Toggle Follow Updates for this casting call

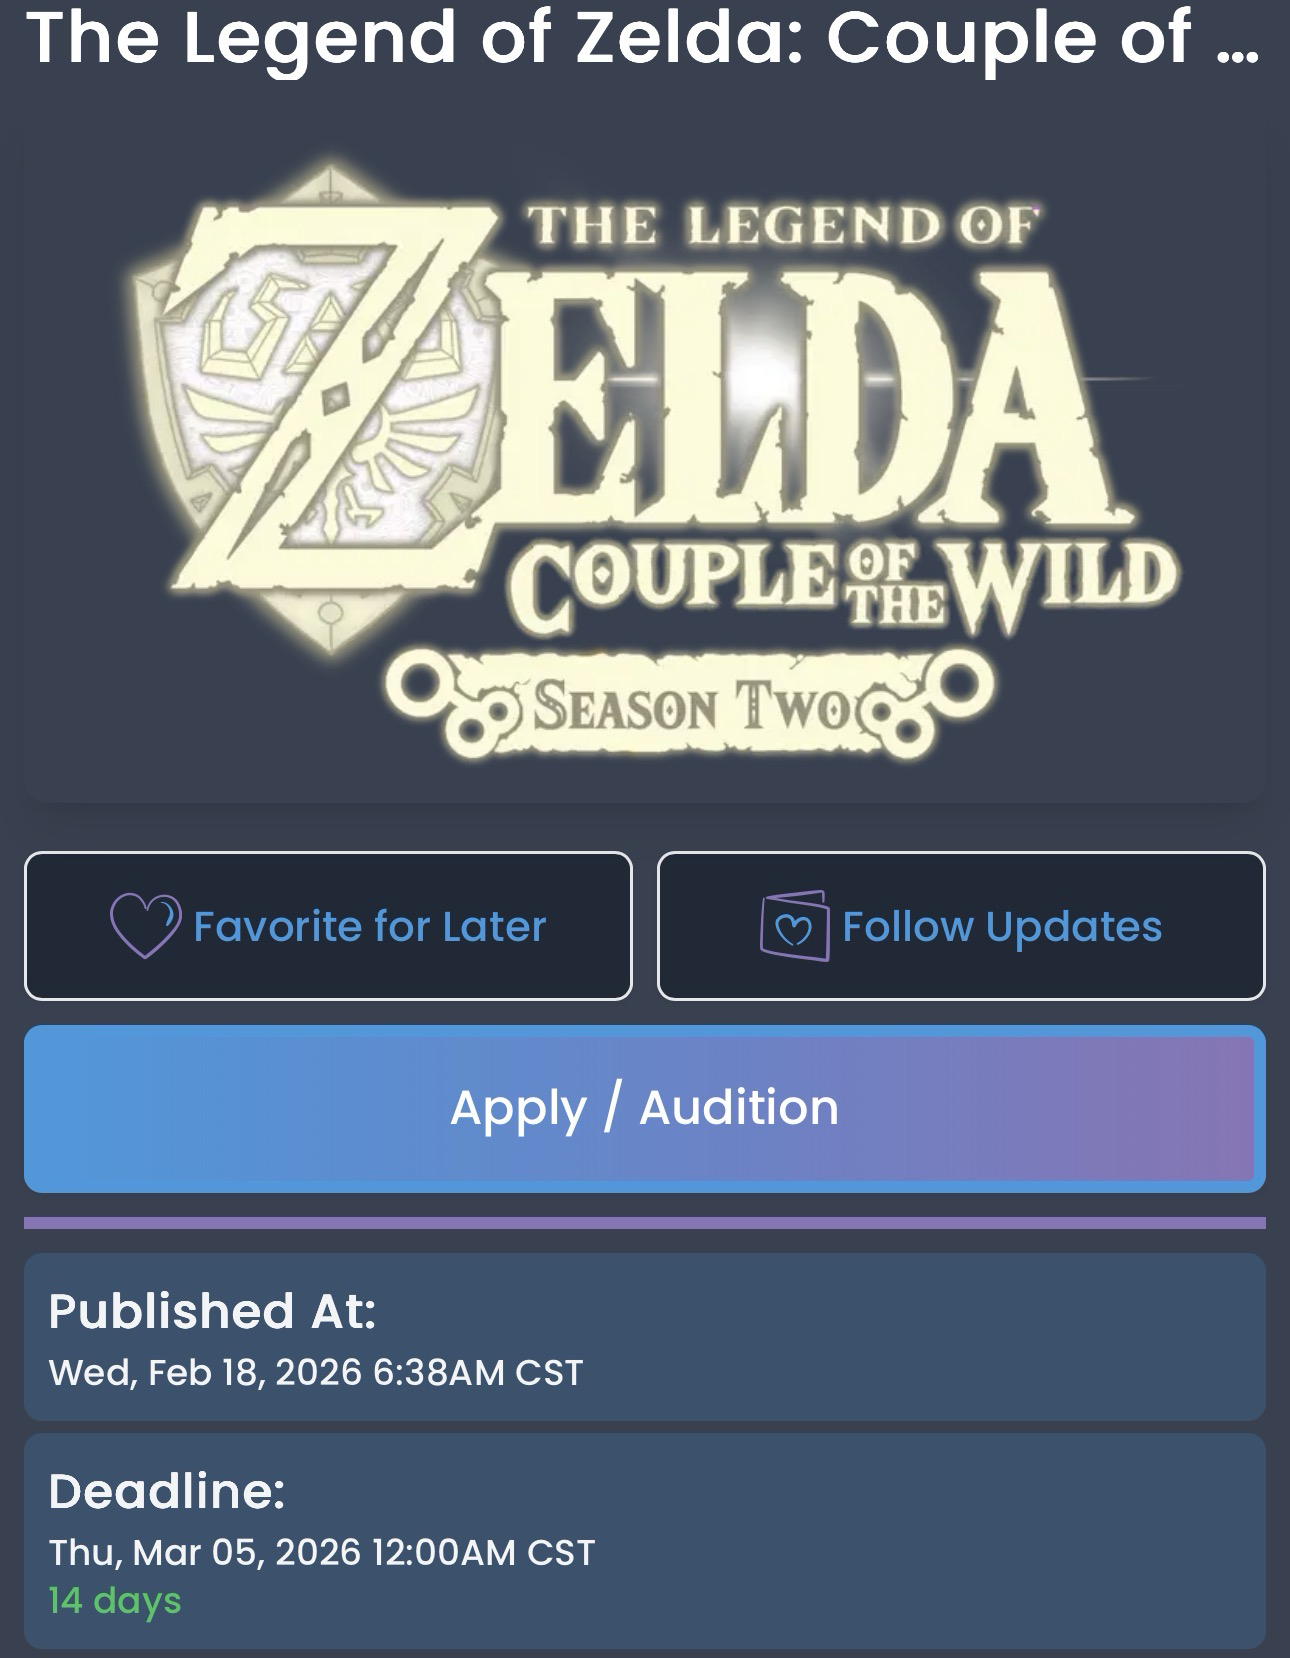[x=961, y=926]
